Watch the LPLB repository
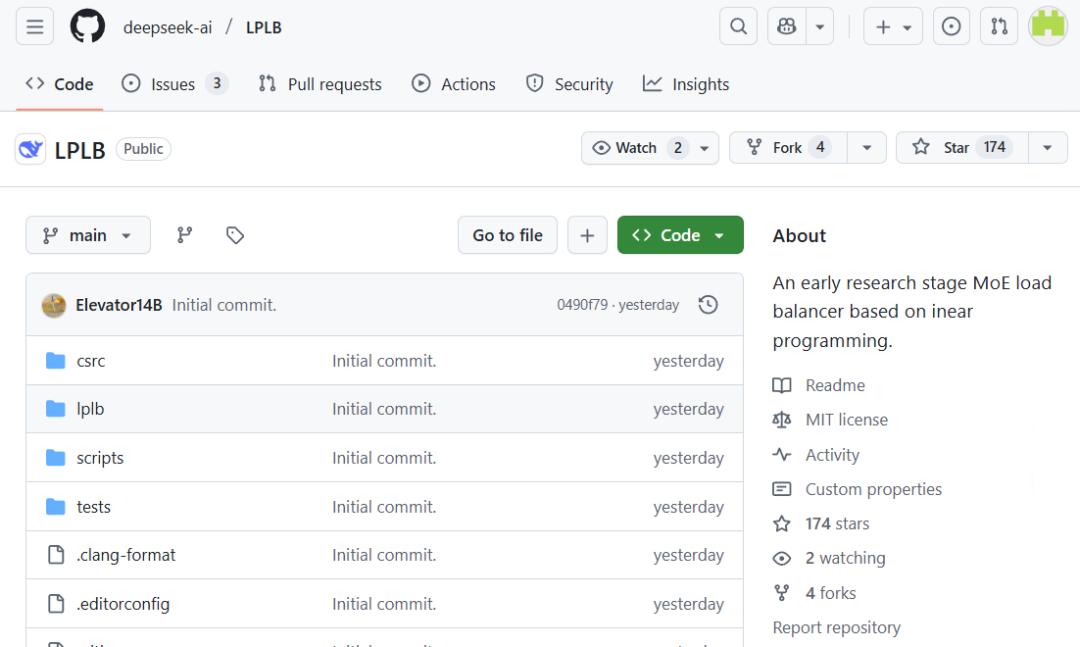1080x647 pixels. coord(638,148)
